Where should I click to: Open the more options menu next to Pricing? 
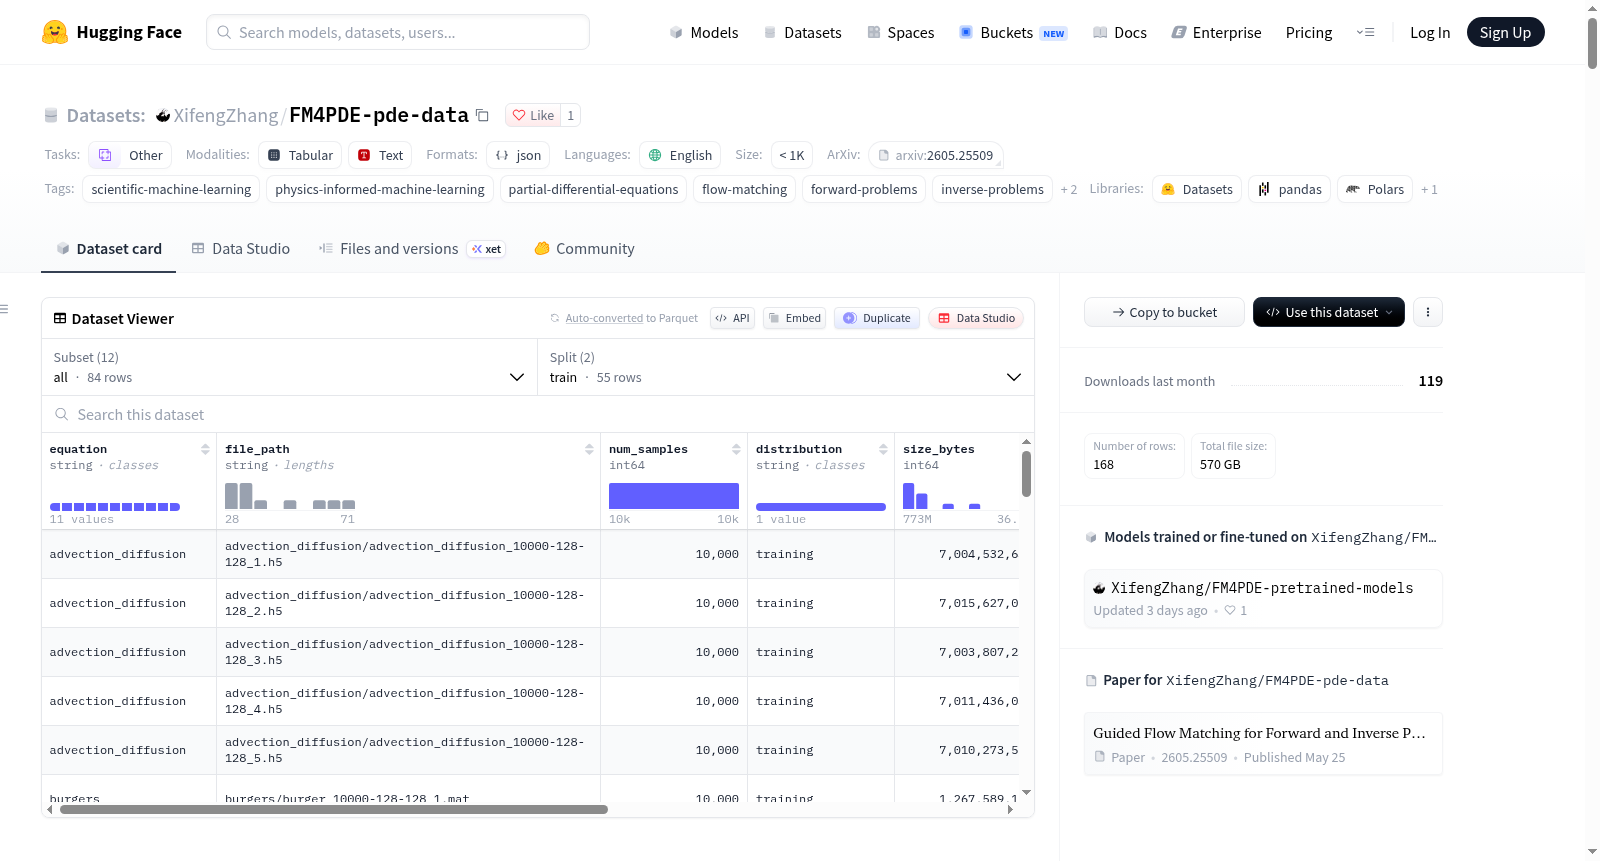tap(1365, 32)
